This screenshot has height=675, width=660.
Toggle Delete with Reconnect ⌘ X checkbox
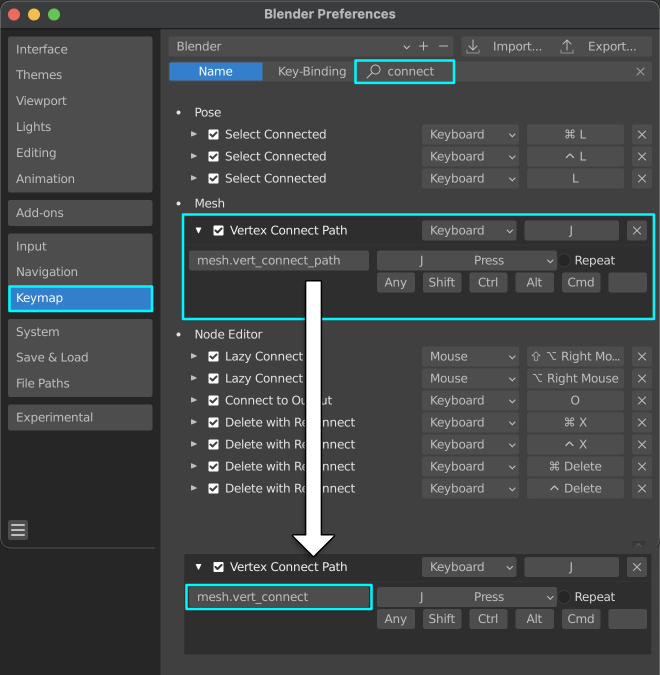coord(214,423)
